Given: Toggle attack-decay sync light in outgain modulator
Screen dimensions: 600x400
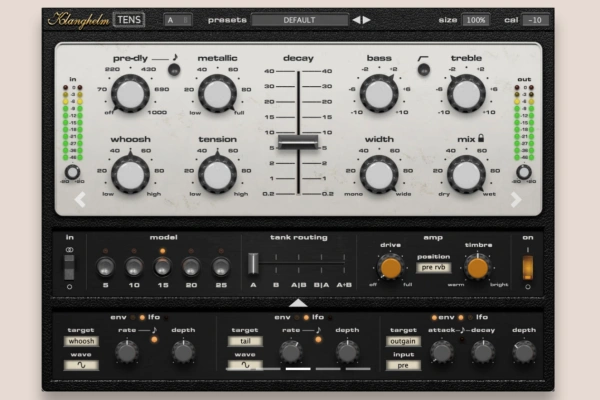Looking at the screenshot, I should (x=462, y=340).
